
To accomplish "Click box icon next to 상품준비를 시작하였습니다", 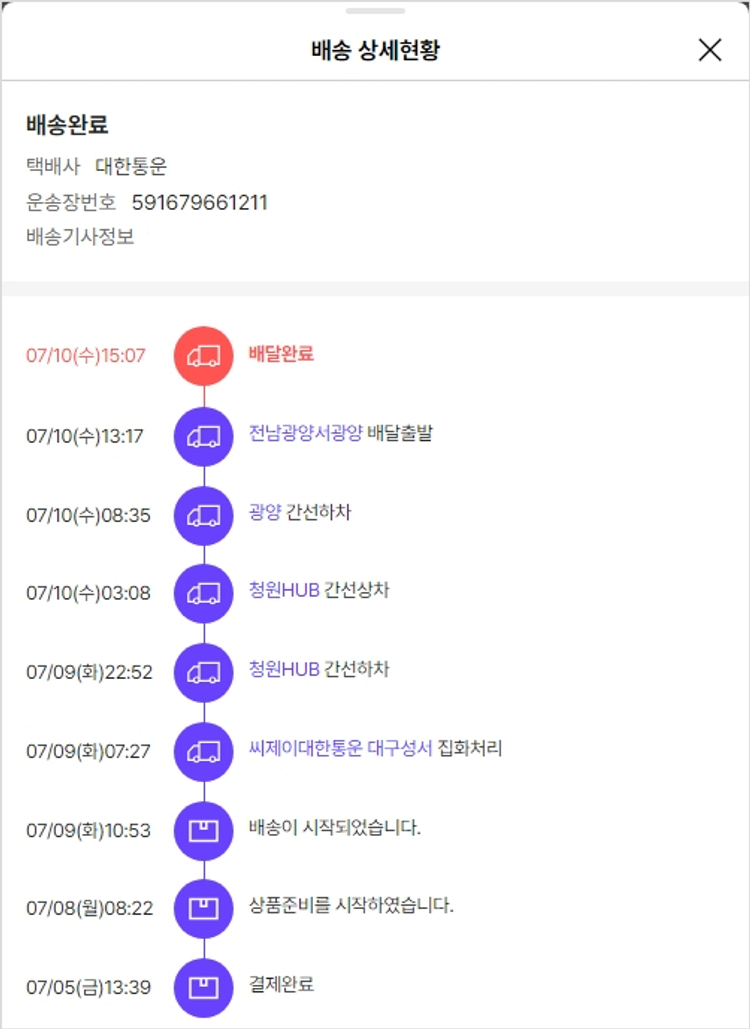I will coord(204,908).
